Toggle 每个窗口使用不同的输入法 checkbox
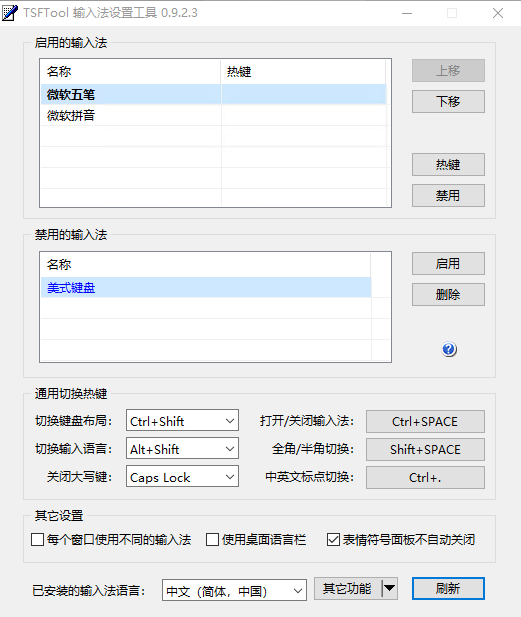Image resolution: width=521 pixels, height=617 pixels. tap(37, 539)
